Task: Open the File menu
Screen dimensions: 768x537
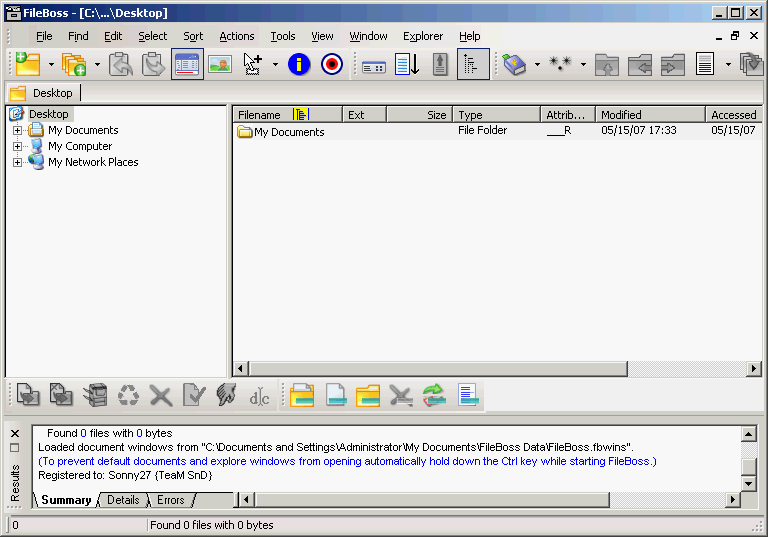Action: pyautogui.click(x=44, y=36)
